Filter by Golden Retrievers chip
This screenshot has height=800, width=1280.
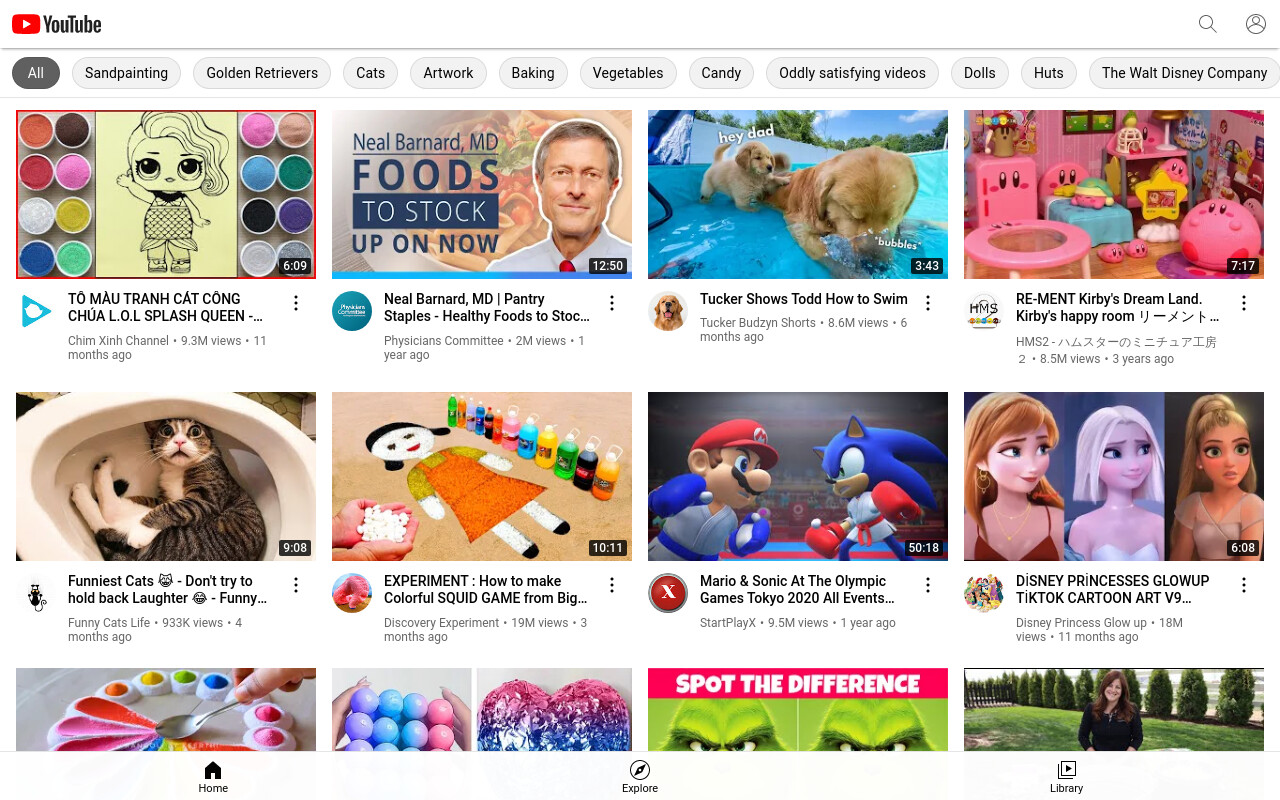[x=262, y=73]
